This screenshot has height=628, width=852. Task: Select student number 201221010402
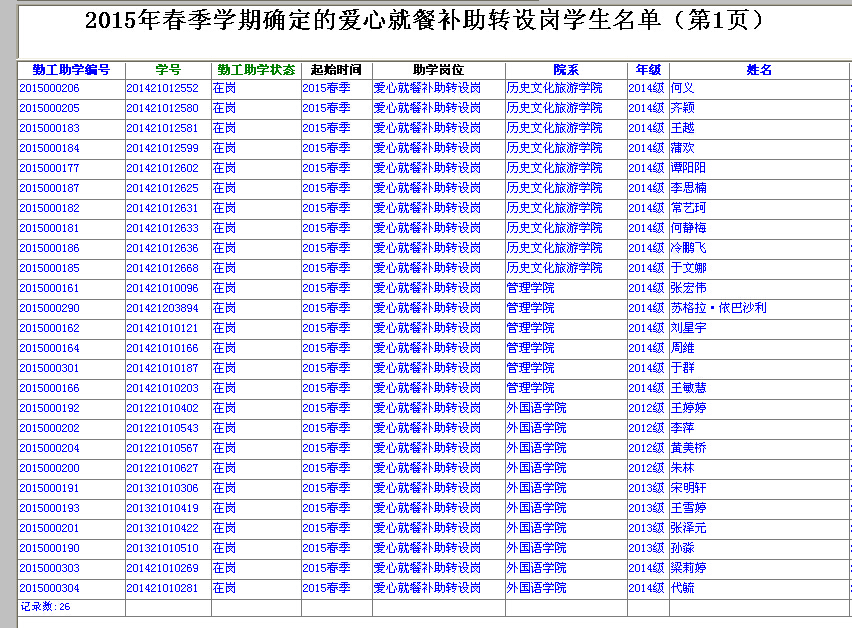[x=162, y=408]
